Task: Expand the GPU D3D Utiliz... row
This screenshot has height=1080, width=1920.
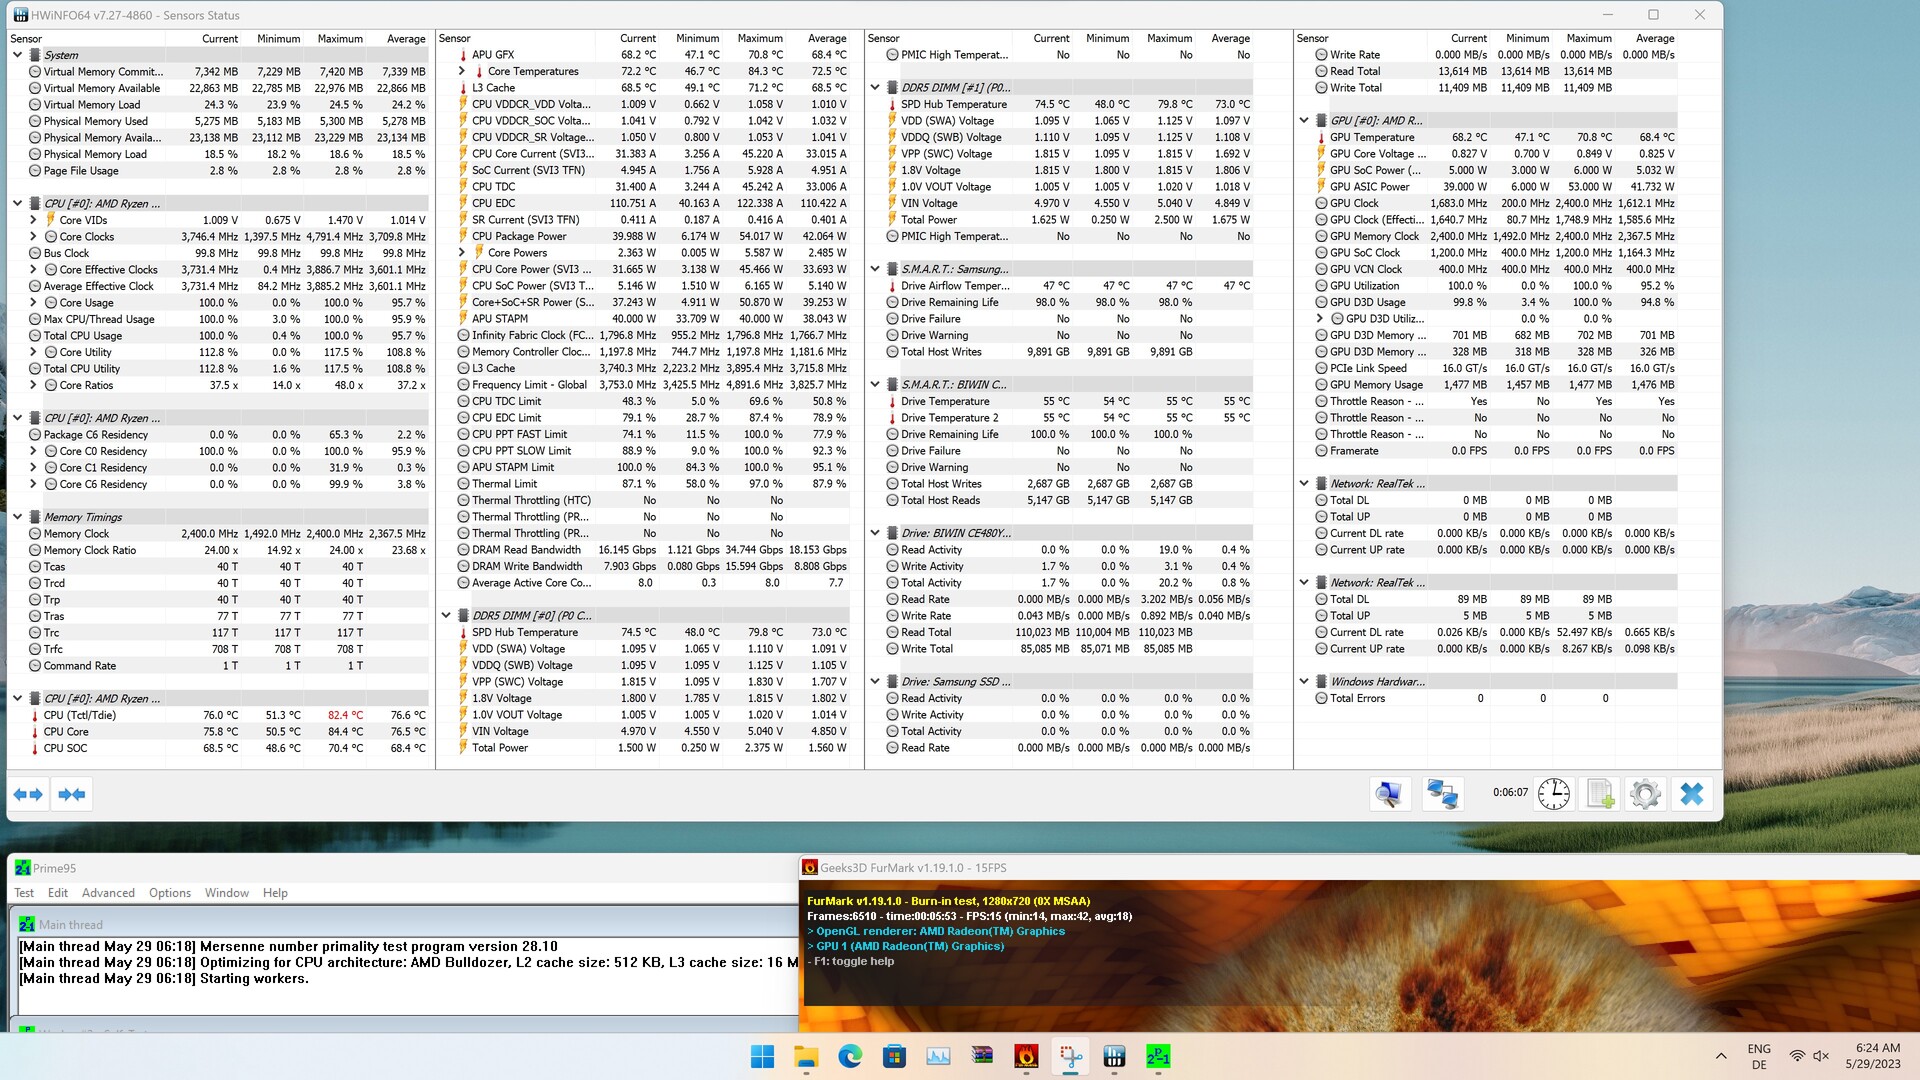Action: pos(1320,319)
